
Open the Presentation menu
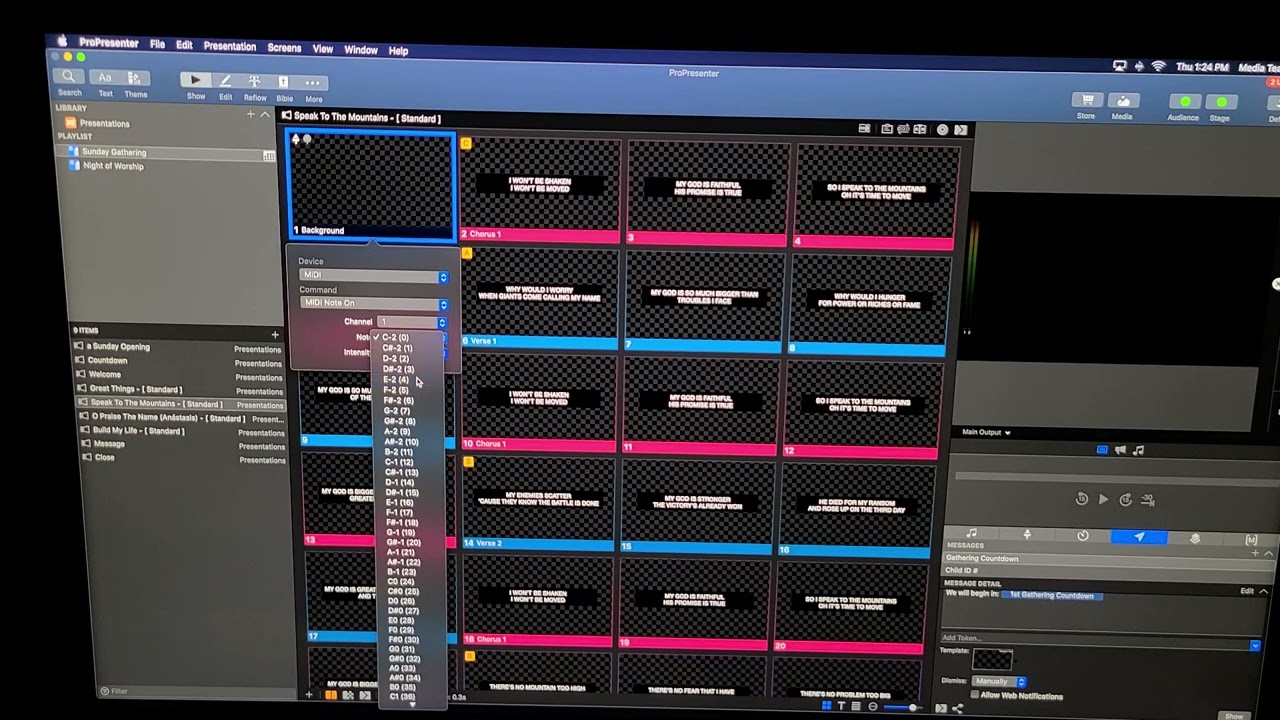click(230, 46)
